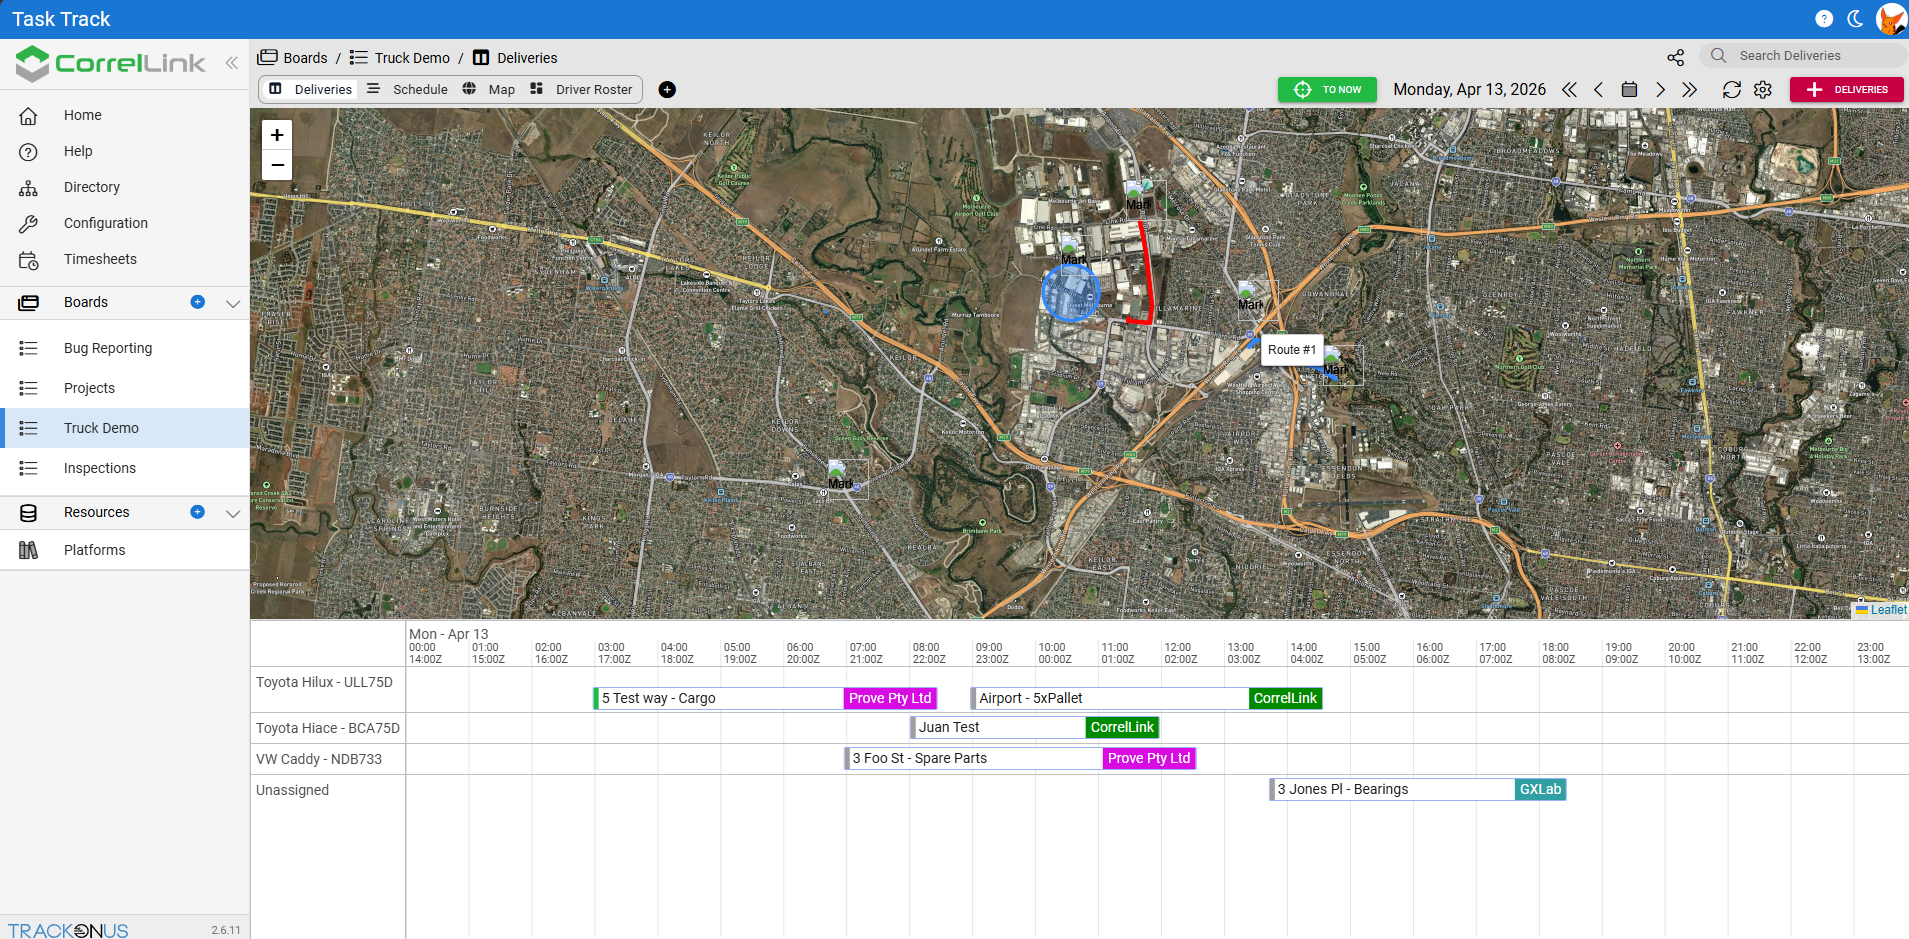Click the share icon

click(x=1676, y=57)
